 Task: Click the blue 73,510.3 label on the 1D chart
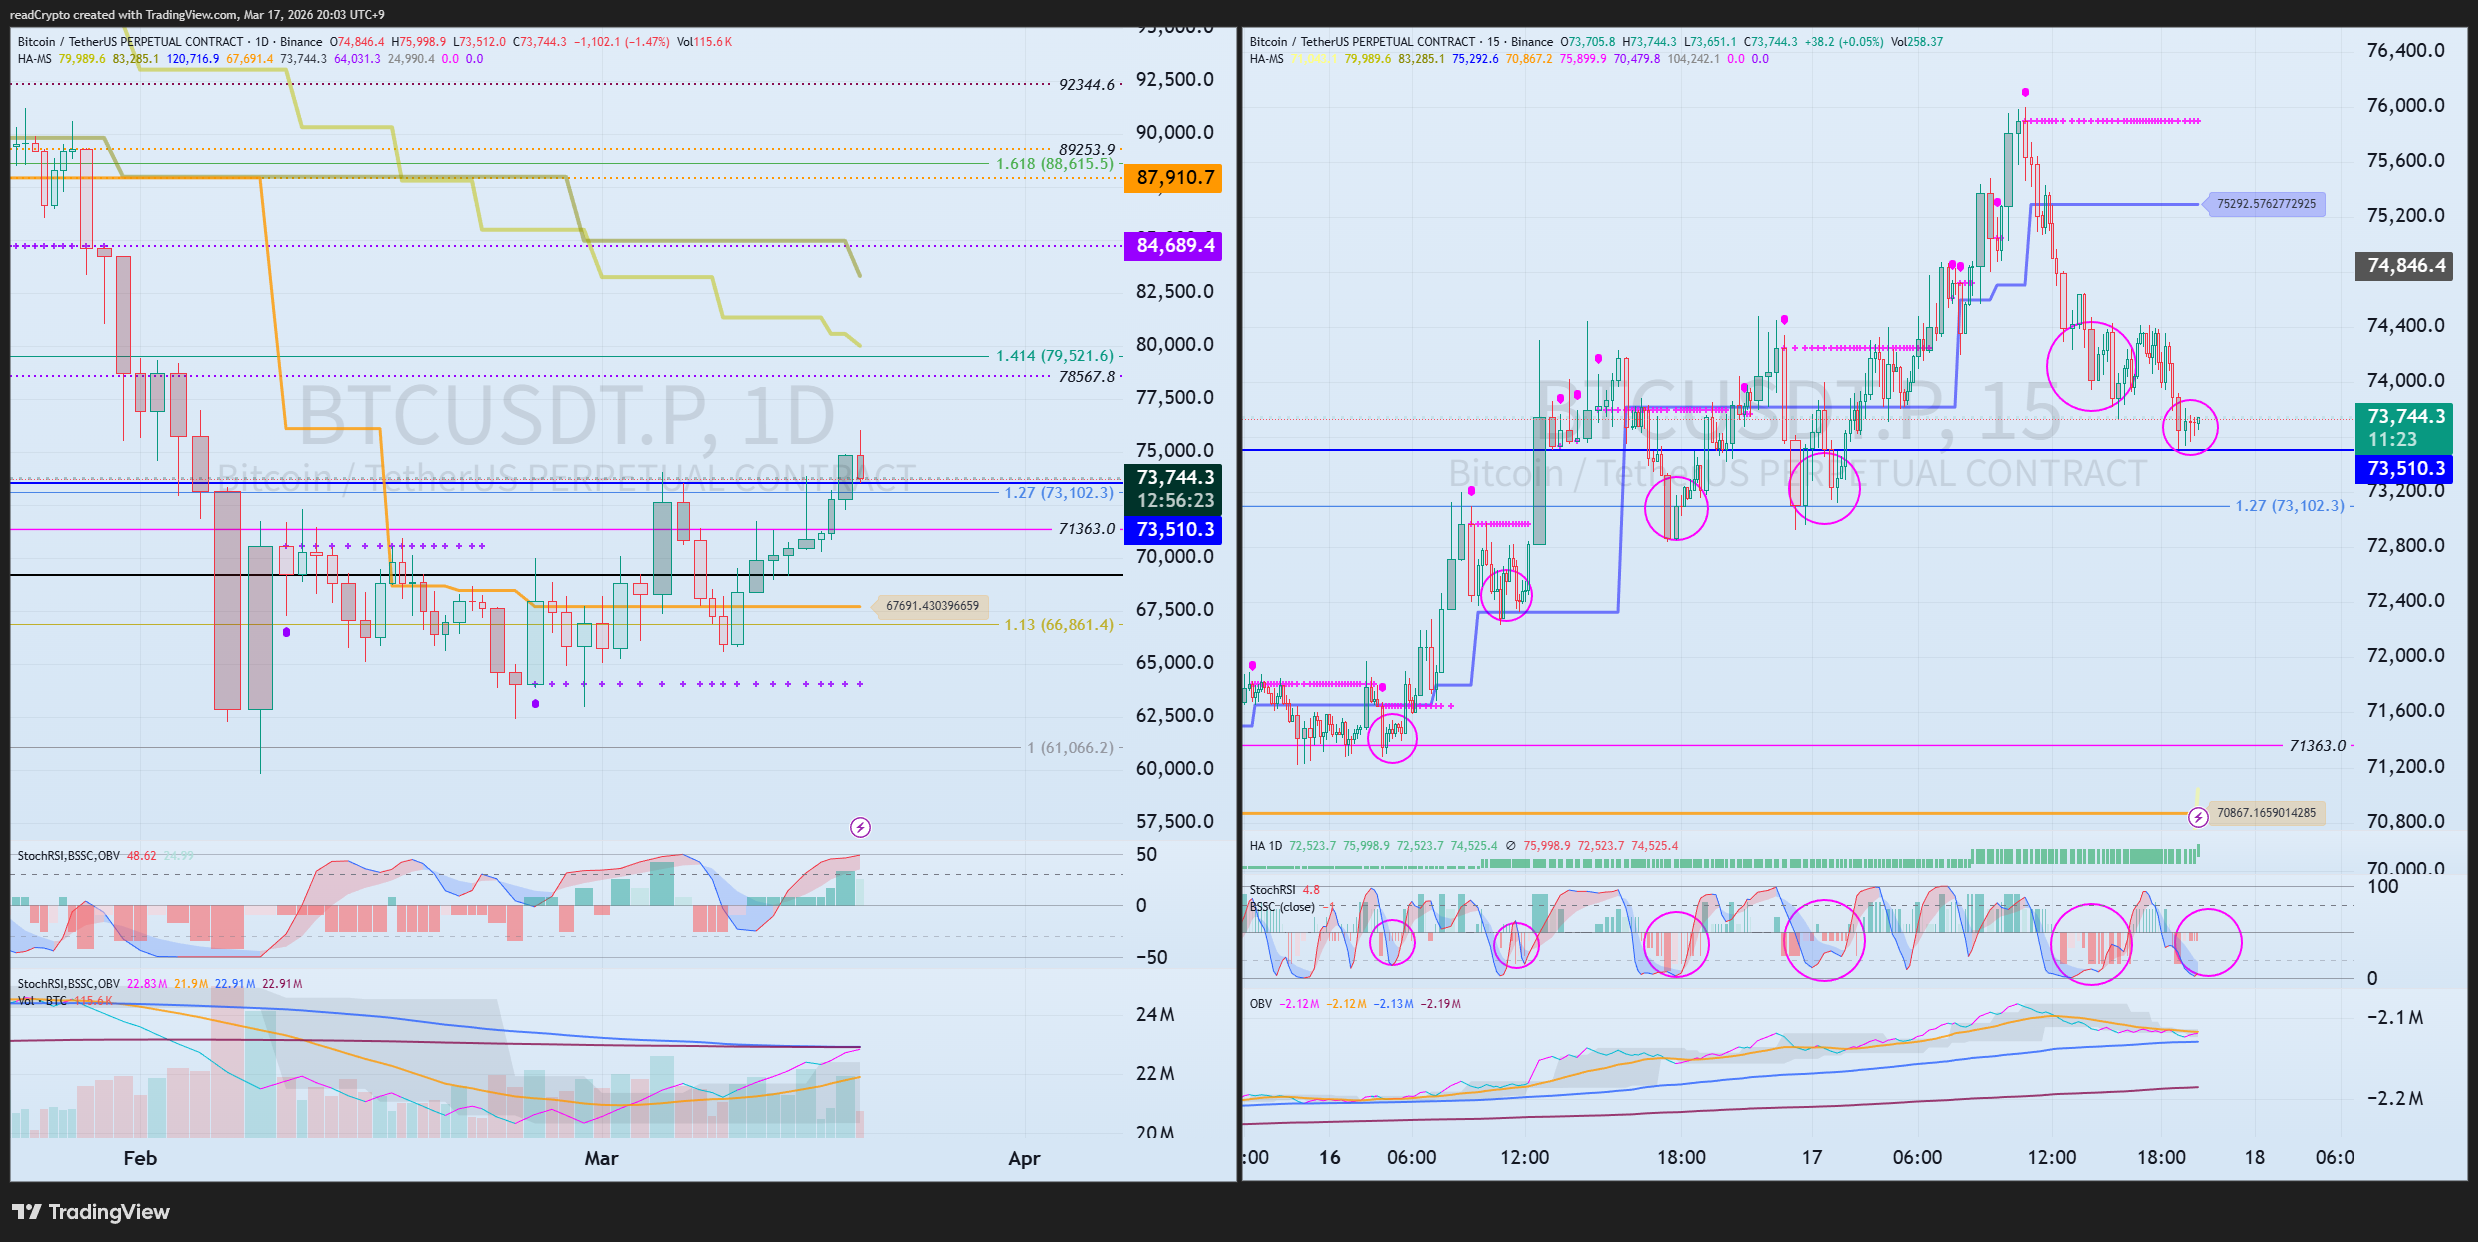pyautogui.click(x=1174, y=530)
